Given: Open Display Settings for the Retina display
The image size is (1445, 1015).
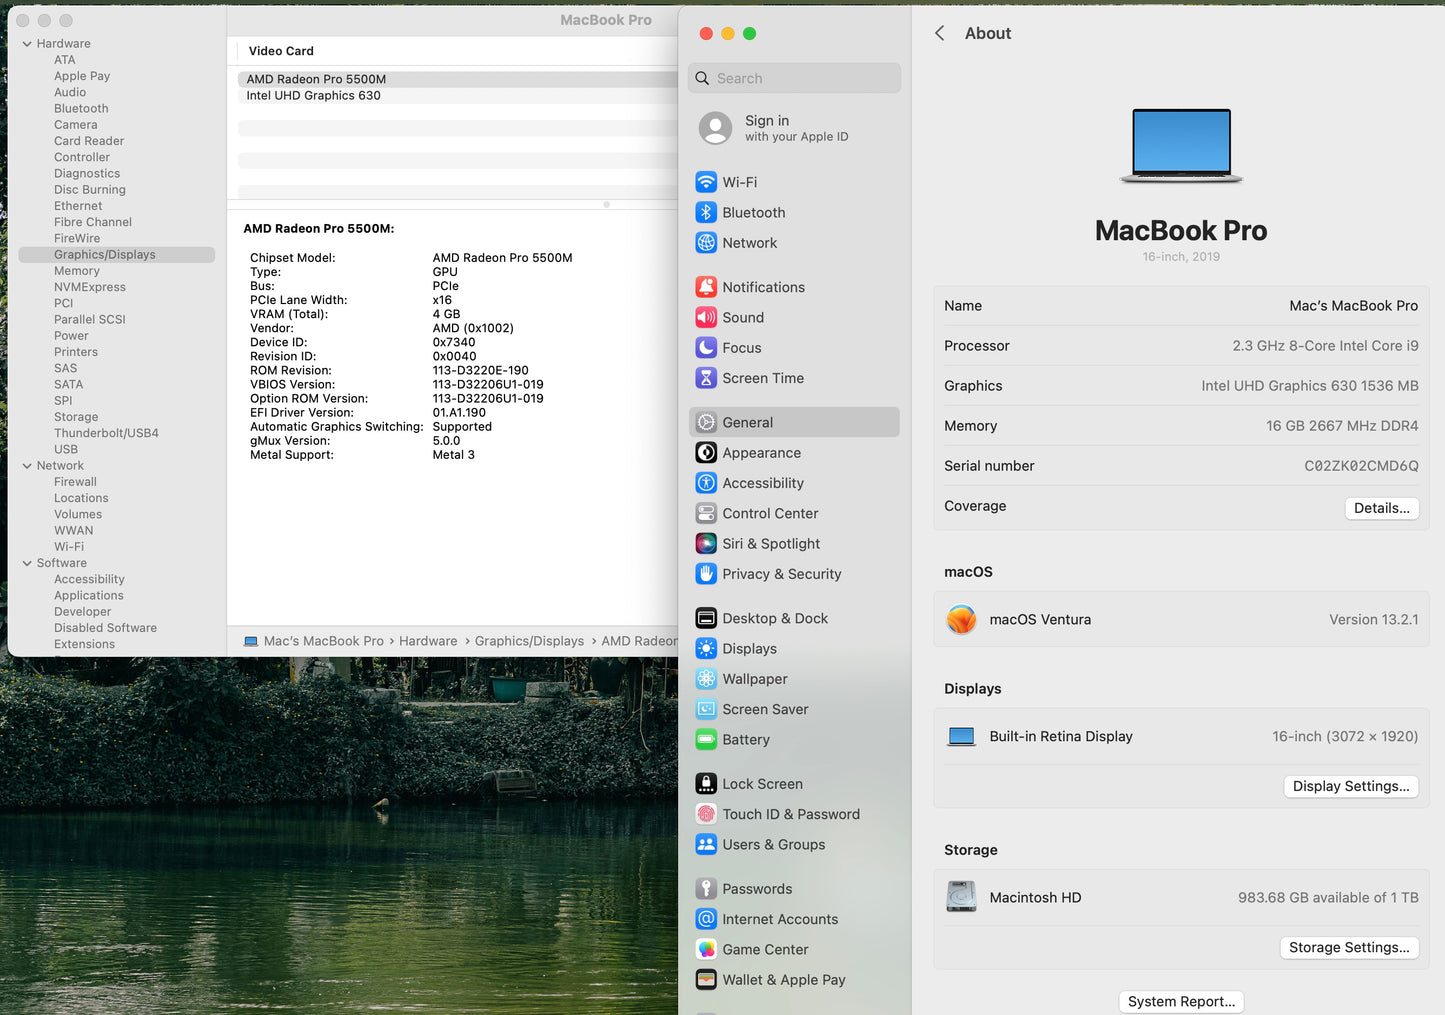Looking at the screenshot, I should click(x=1351, y=786).
